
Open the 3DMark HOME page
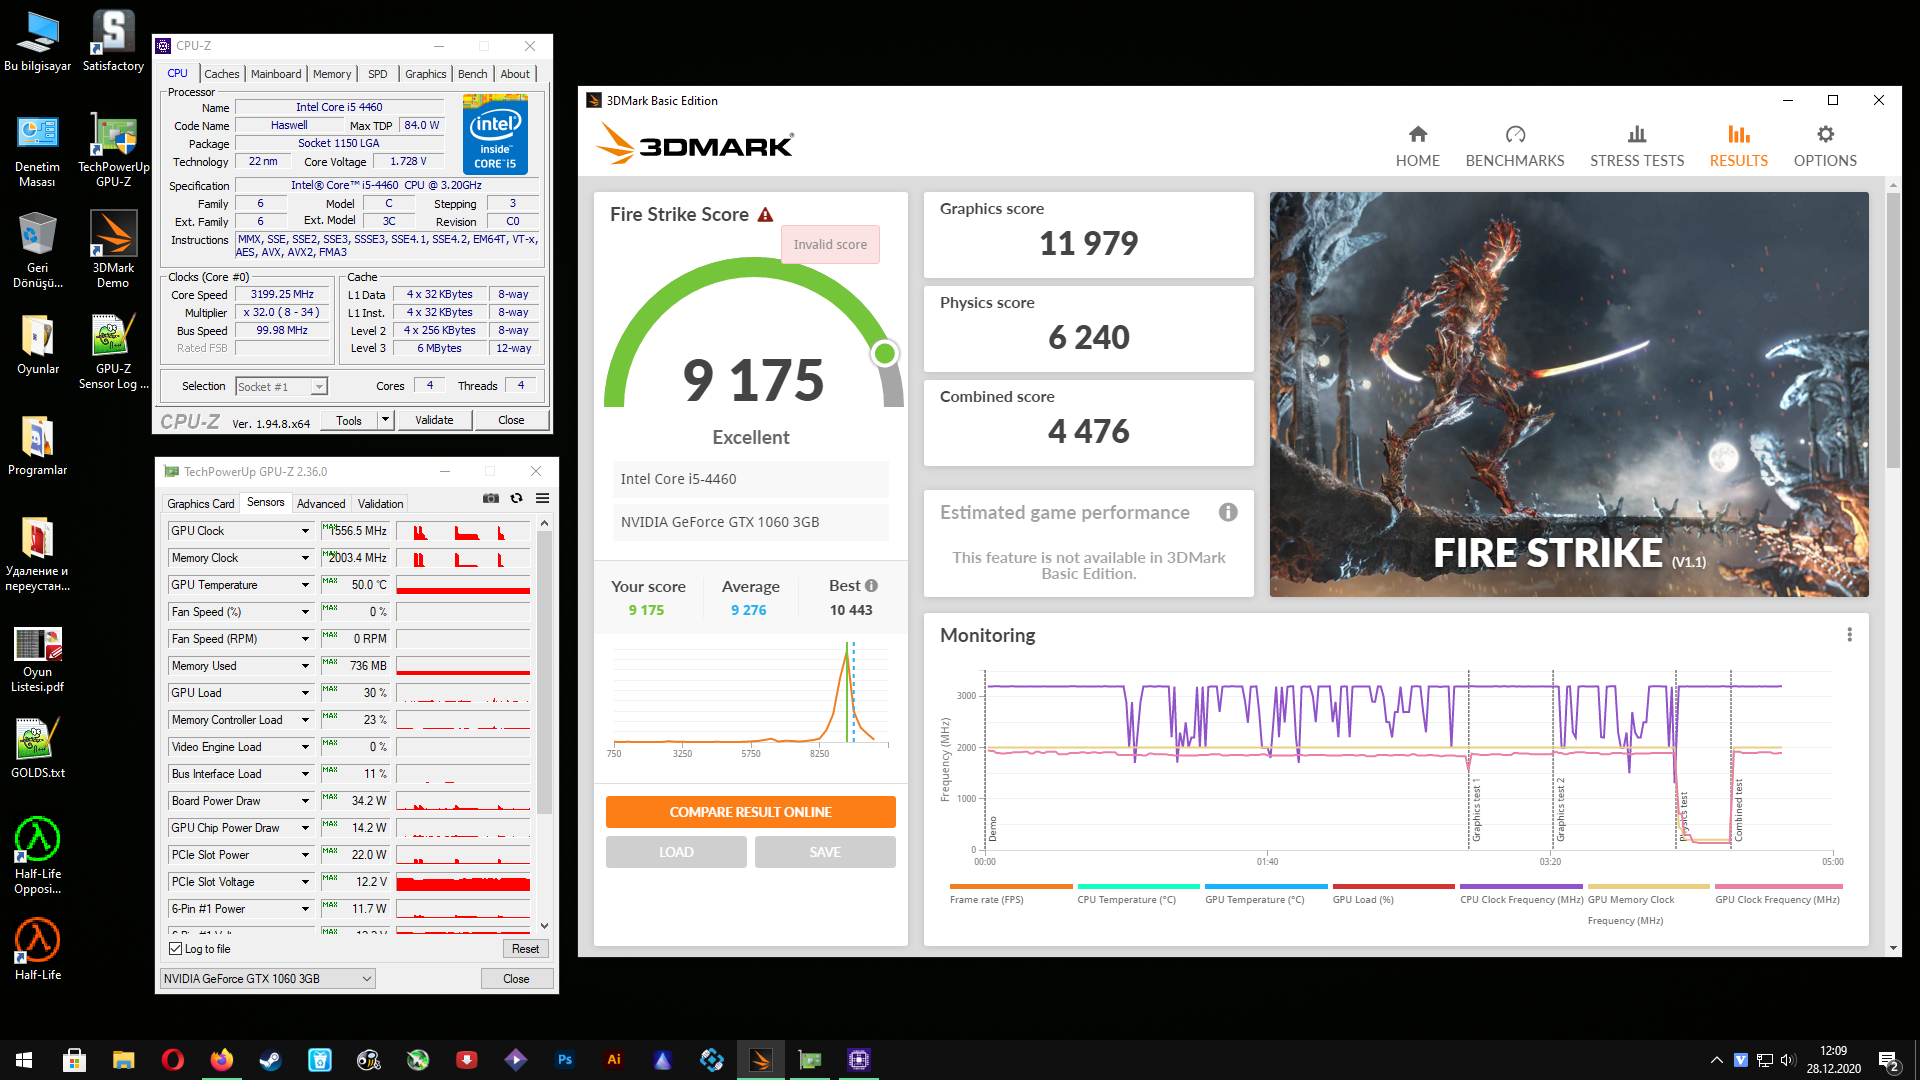click(x=1417, y=146)
